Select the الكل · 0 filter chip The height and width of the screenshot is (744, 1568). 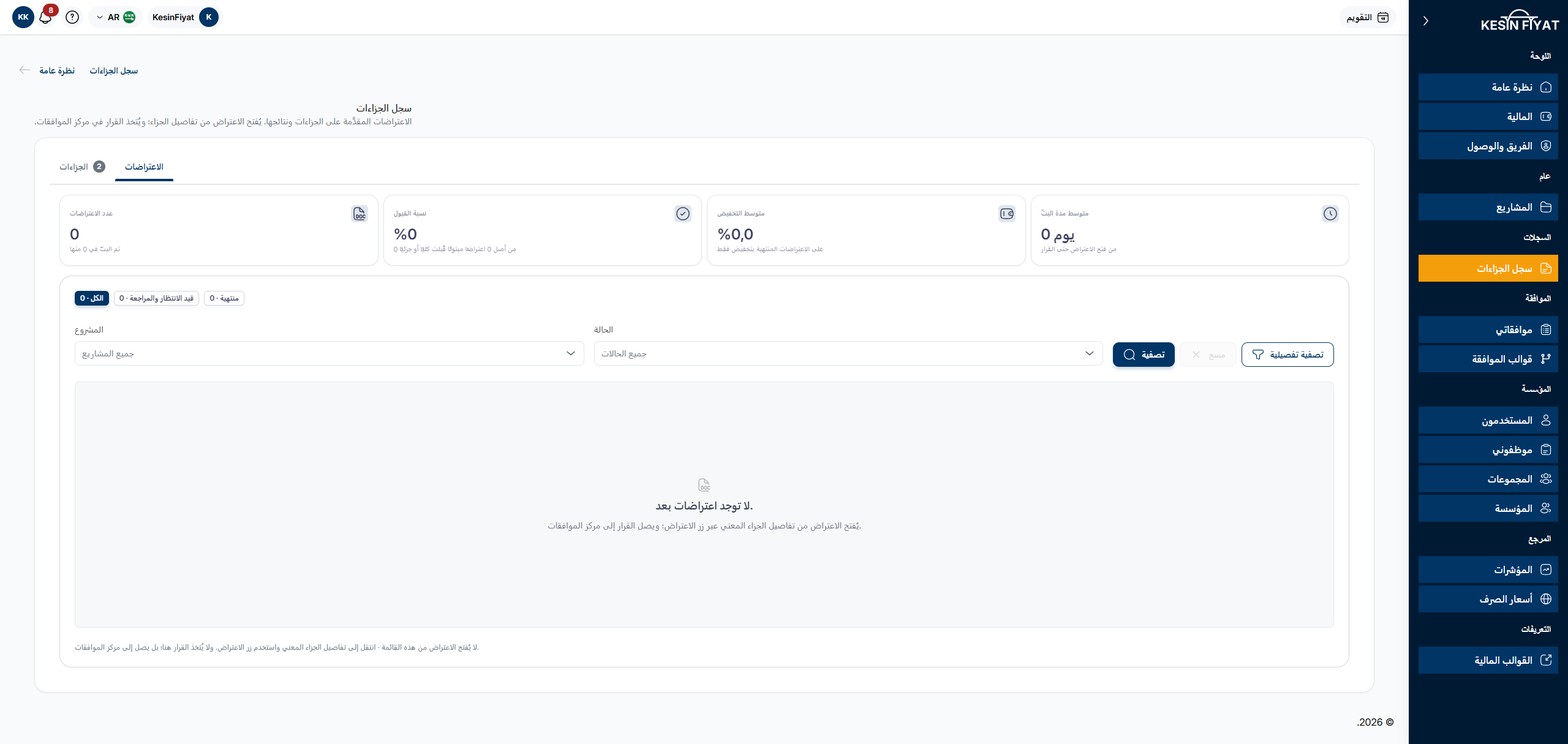click(91, 298)
